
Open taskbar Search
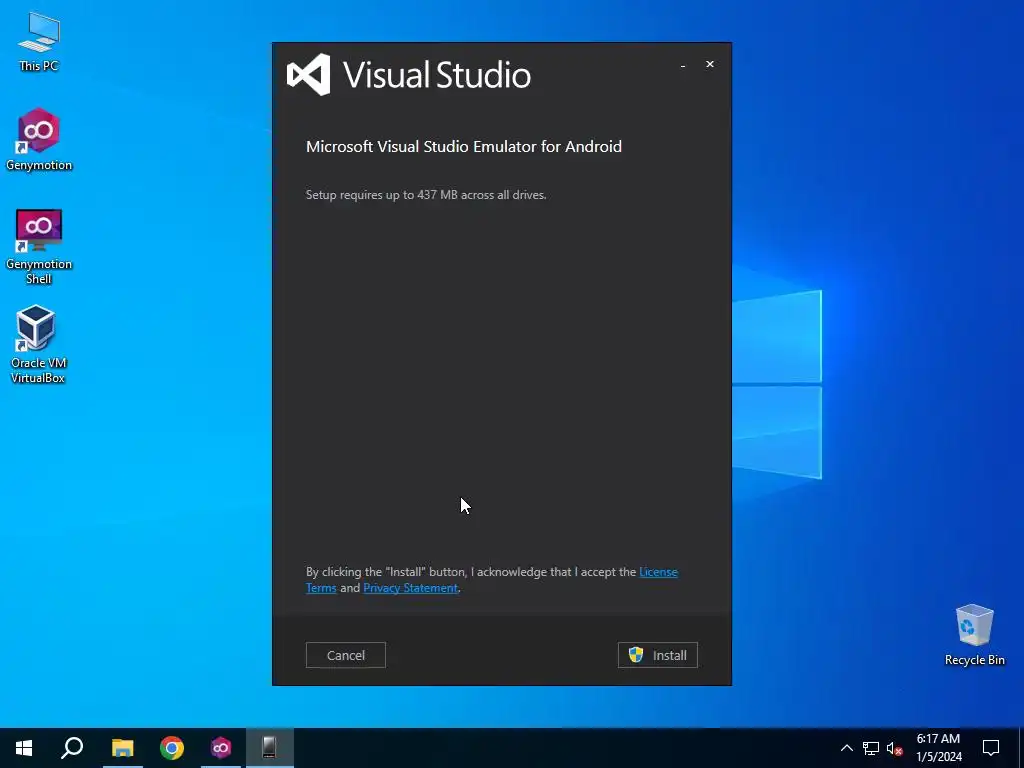coord(72,748)
